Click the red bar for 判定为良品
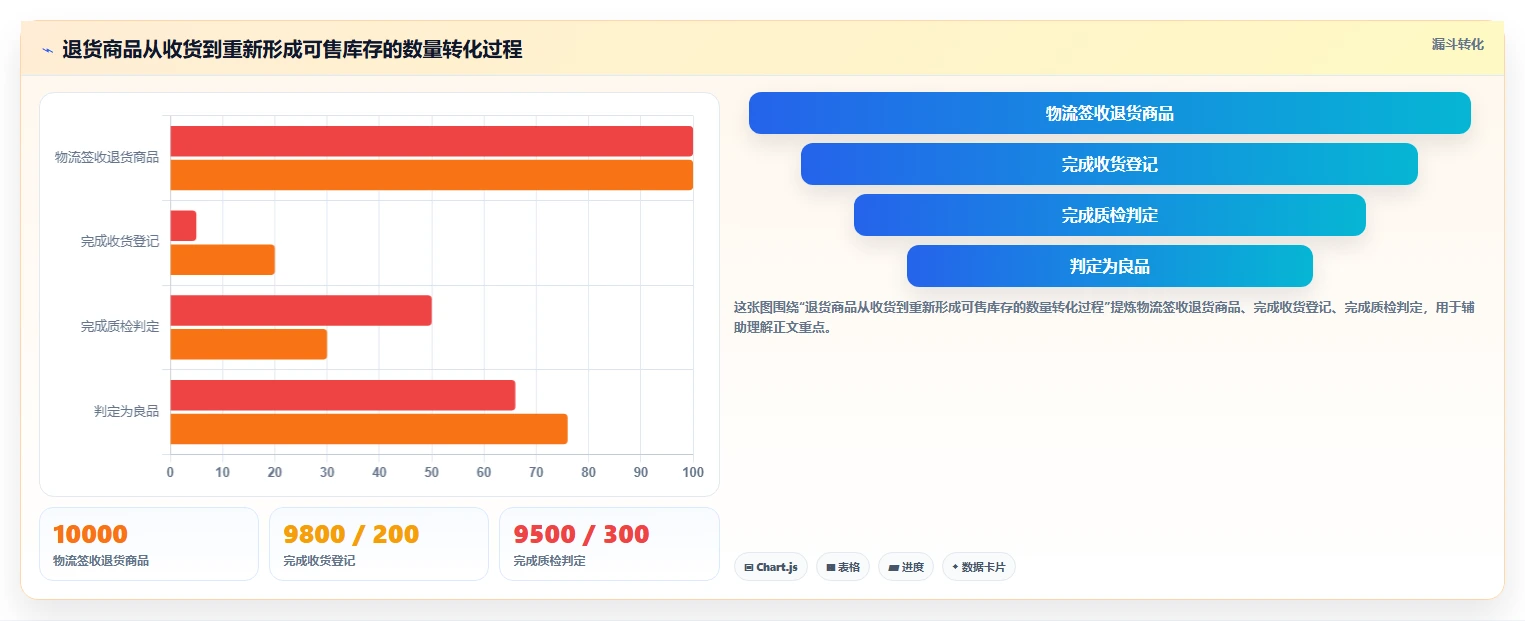The width and height of the screenshot is (1525, 621). [342, 395]
